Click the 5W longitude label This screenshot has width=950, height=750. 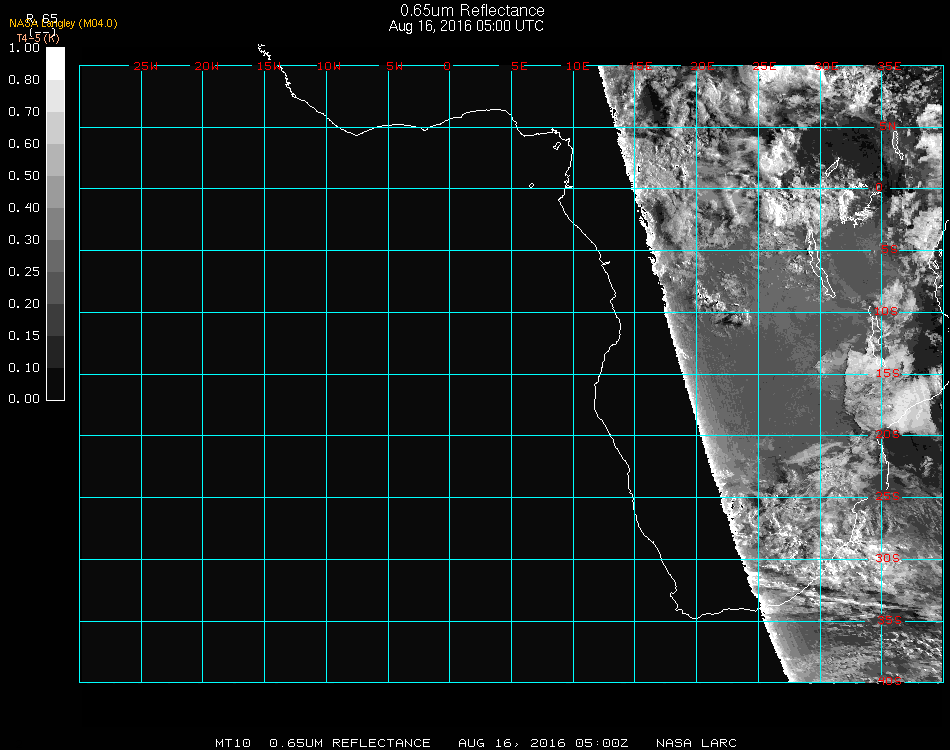click(394, 66)
